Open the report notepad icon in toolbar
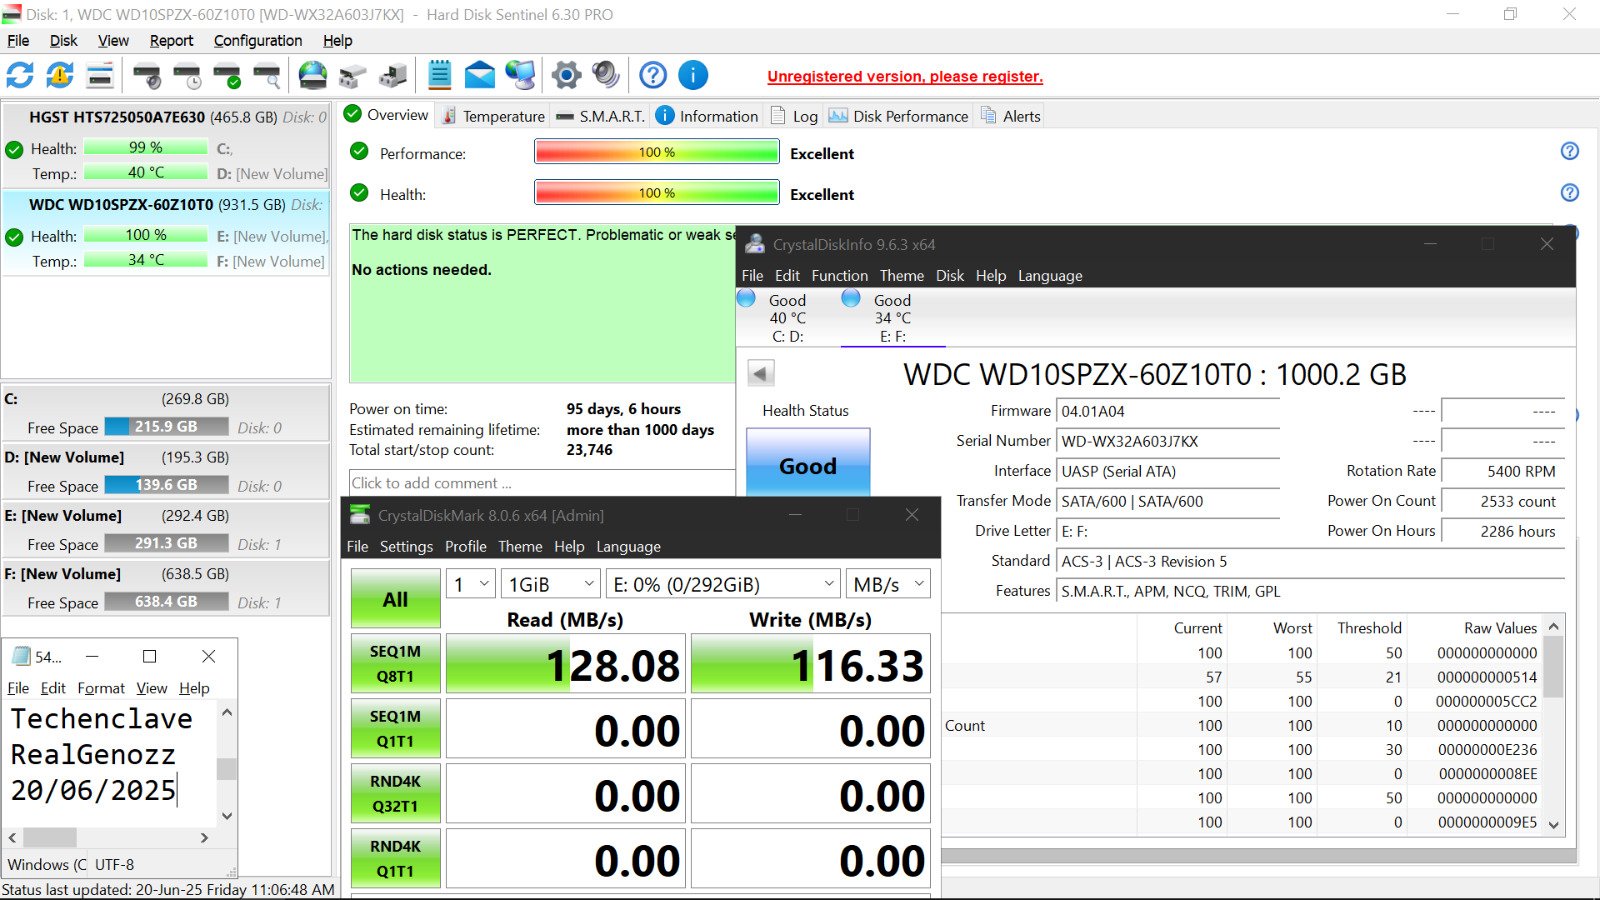The image size is (1600, 900). tap(439, 75)
